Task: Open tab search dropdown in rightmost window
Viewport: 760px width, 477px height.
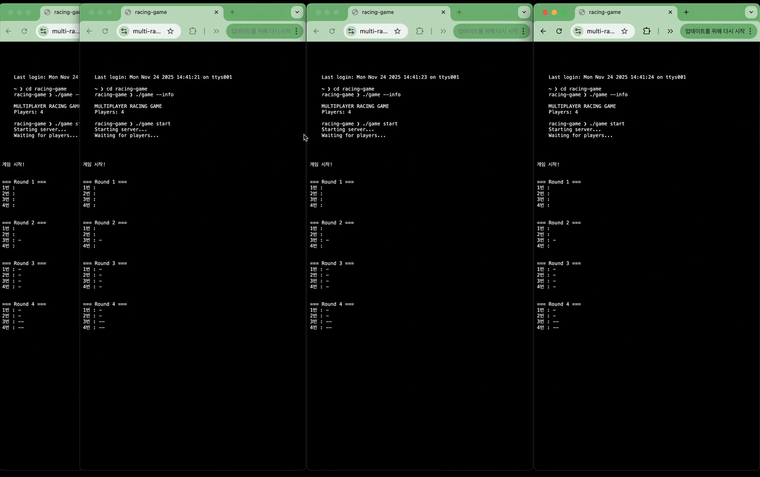Action: [751, 12]
